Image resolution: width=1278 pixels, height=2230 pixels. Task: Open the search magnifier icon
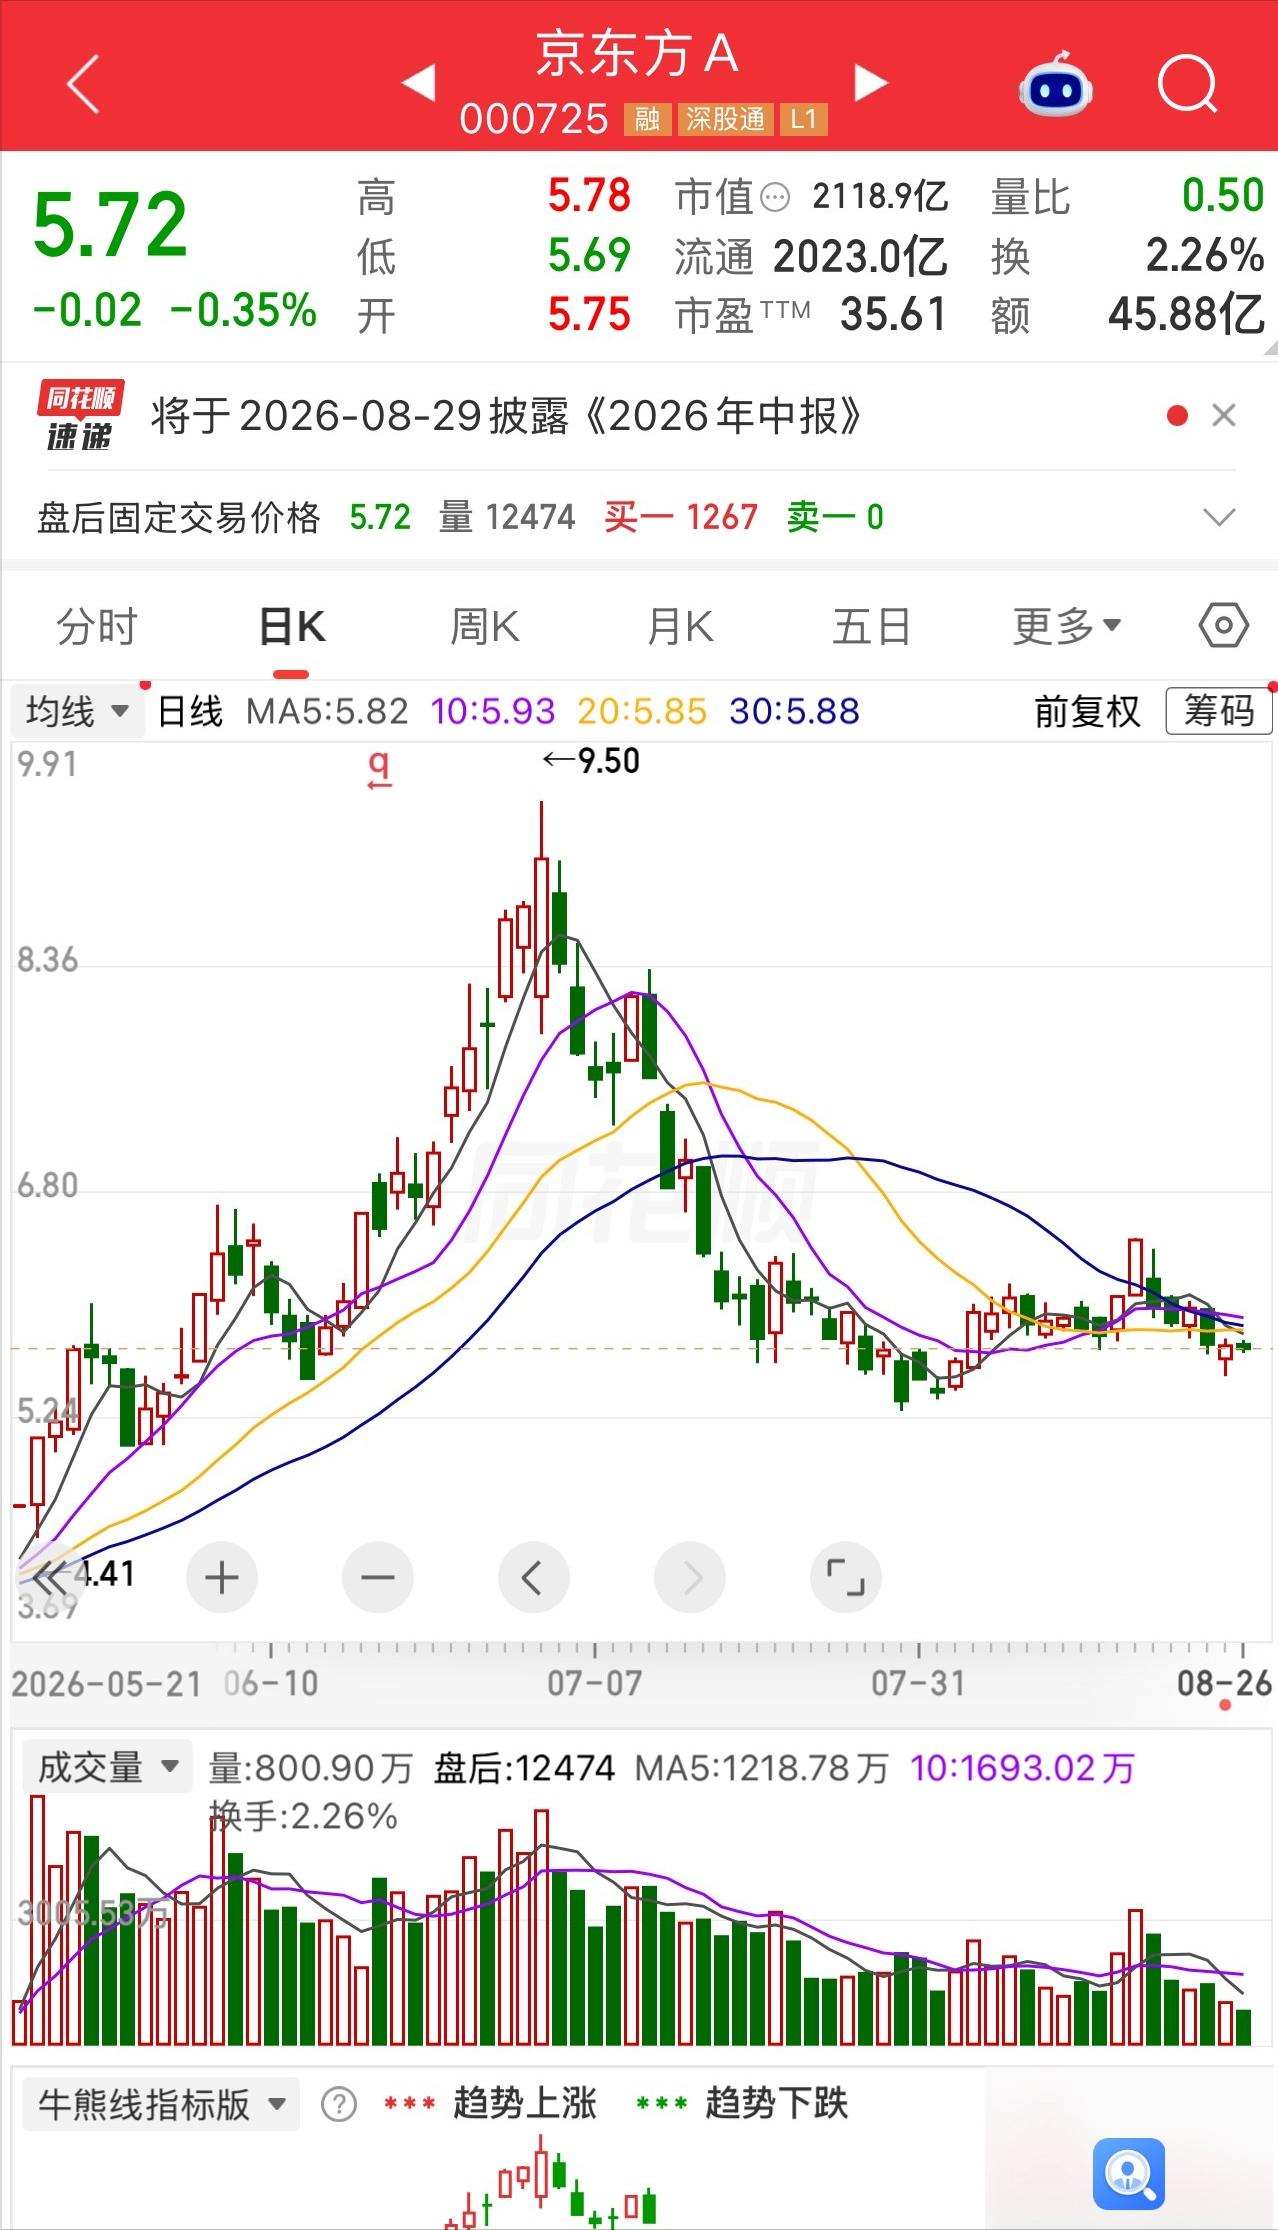tap(1187, 84)
